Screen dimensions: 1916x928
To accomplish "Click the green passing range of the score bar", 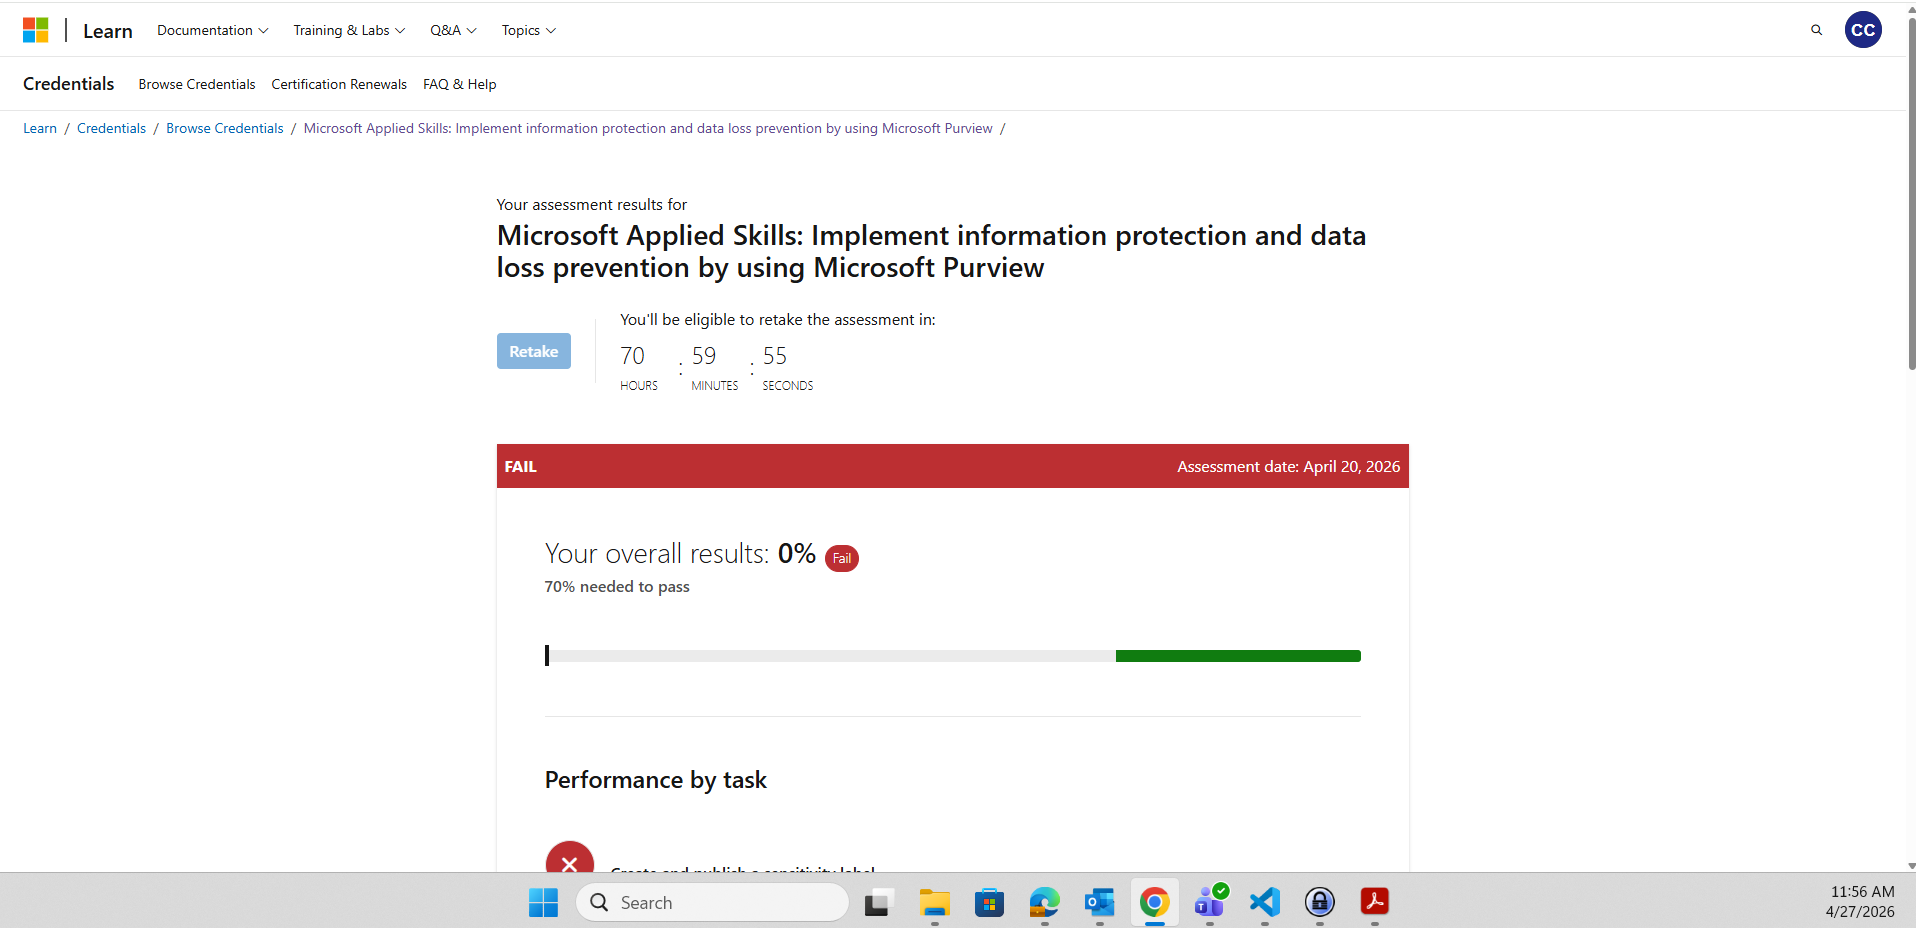I will pyautogui.click(x=1238, y=656).
